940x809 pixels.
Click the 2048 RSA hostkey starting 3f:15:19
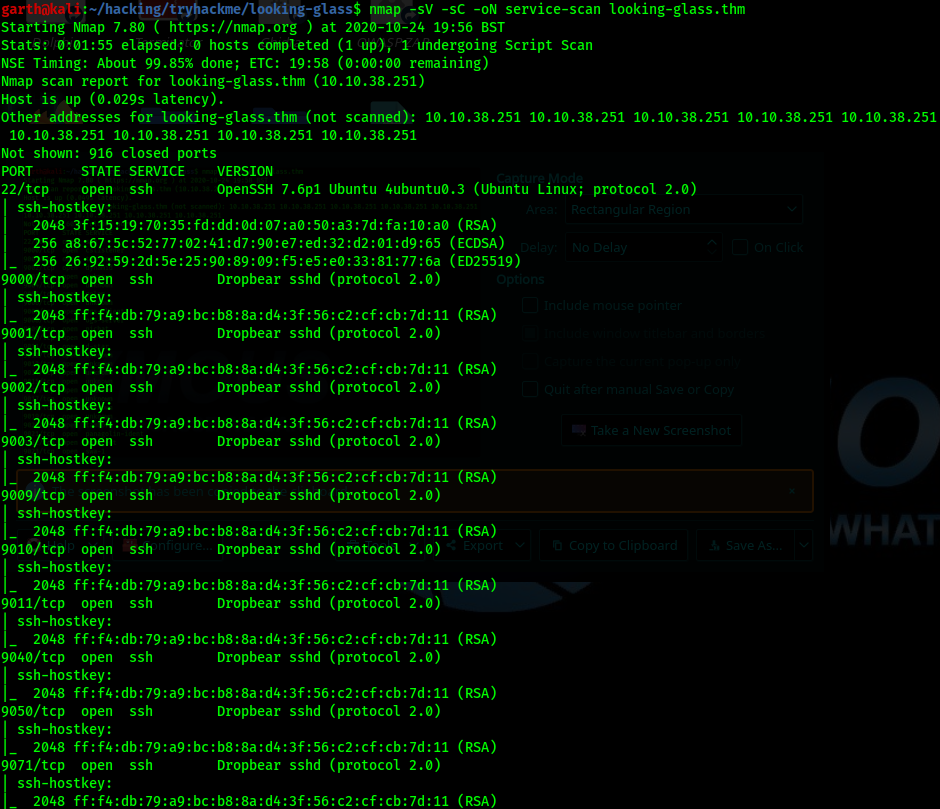pyautogui.click(x=265, y=225)
